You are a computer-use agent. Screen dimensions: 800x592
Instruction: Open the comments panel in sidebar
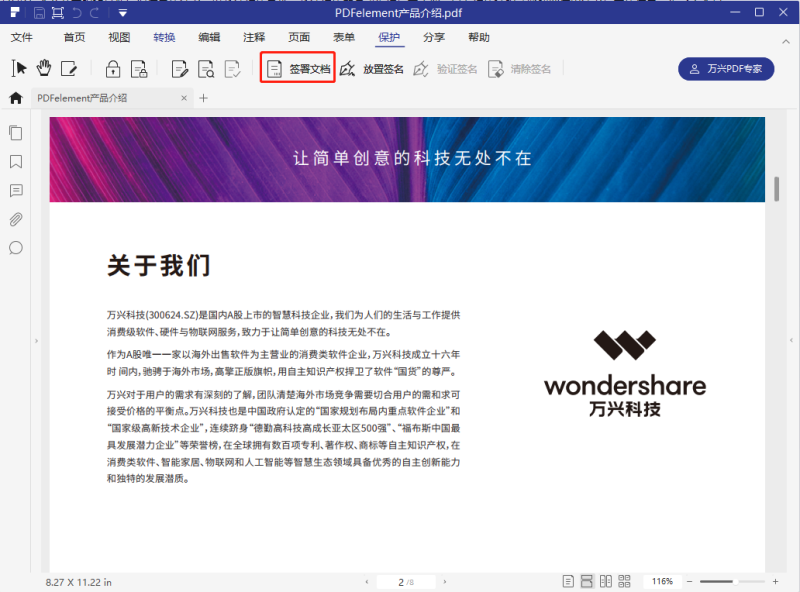15,191
